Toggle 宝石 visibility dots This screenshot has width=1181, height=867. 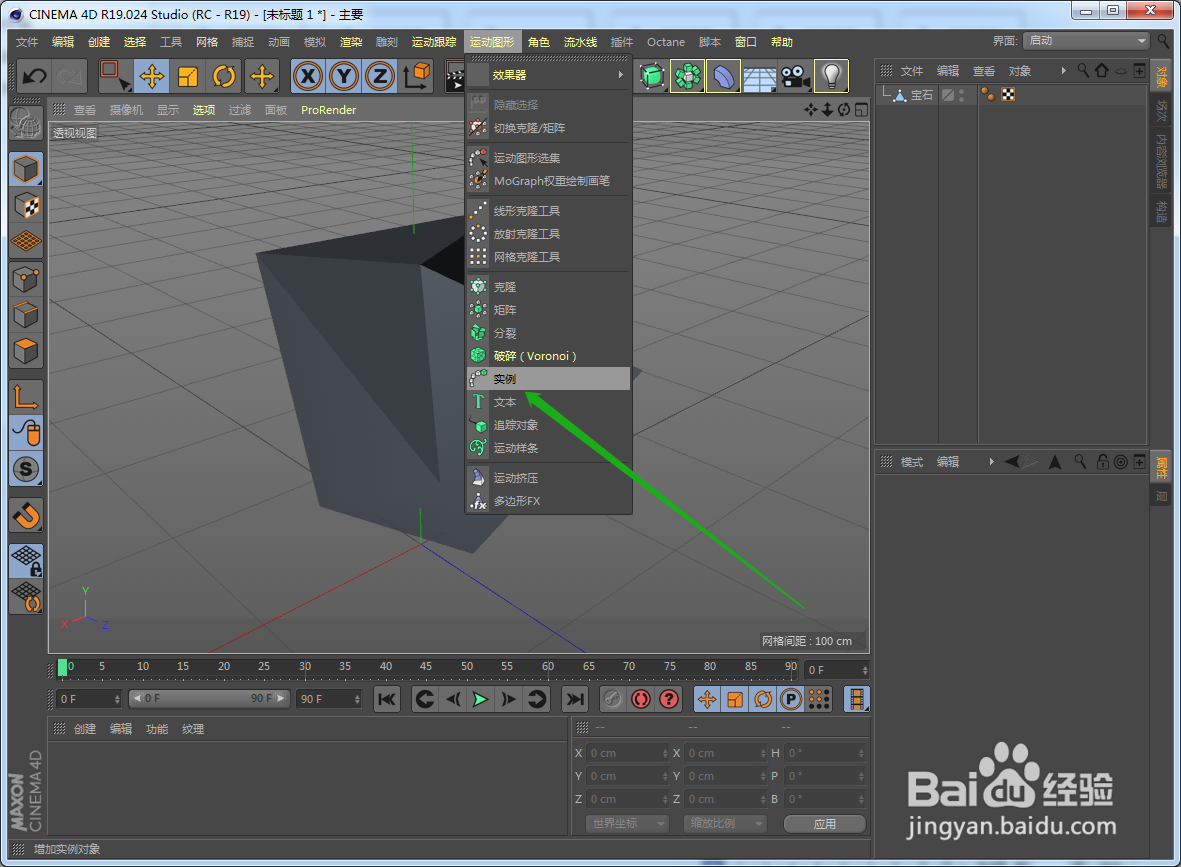pos(962,95)
